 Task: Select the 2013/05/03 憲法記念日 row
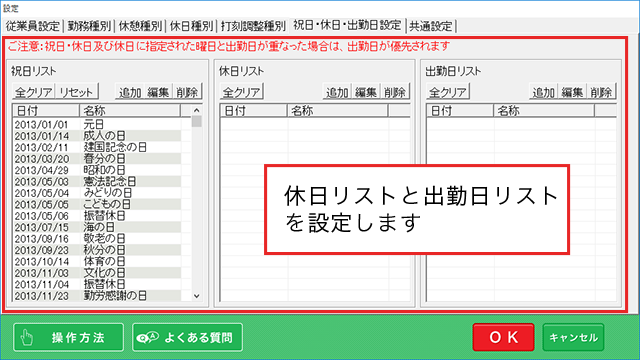[97, 182]
